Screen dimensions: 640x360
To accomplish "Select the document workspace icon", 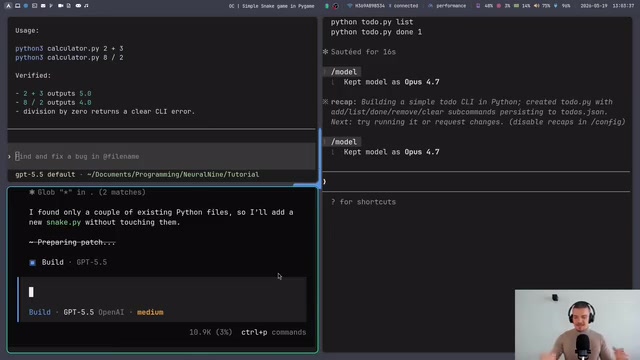I will [x=69, y=6].
